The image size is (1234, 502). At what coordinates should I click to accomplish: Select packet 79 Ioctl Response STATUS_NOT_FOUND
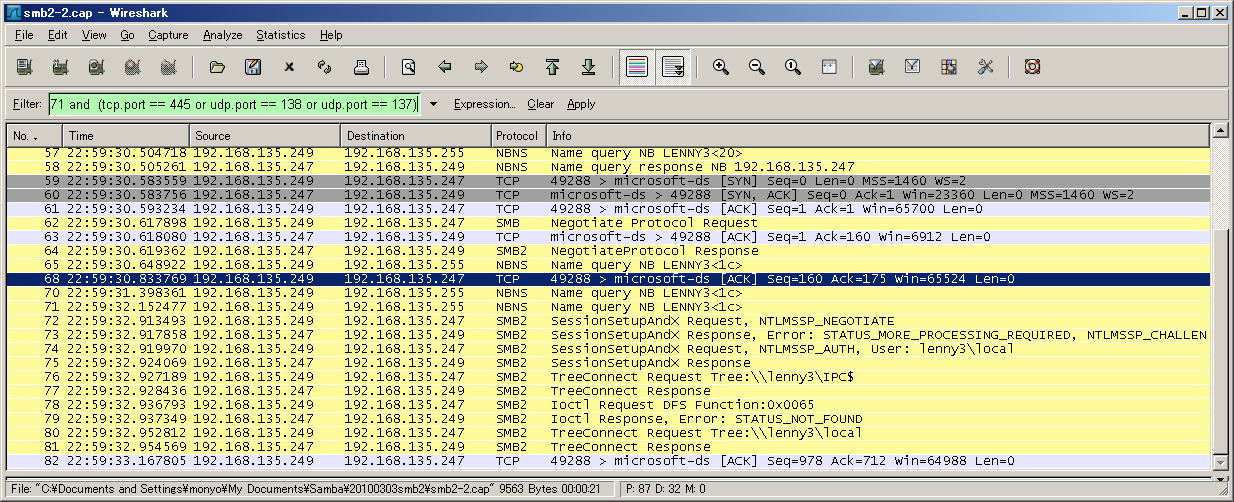608,419
